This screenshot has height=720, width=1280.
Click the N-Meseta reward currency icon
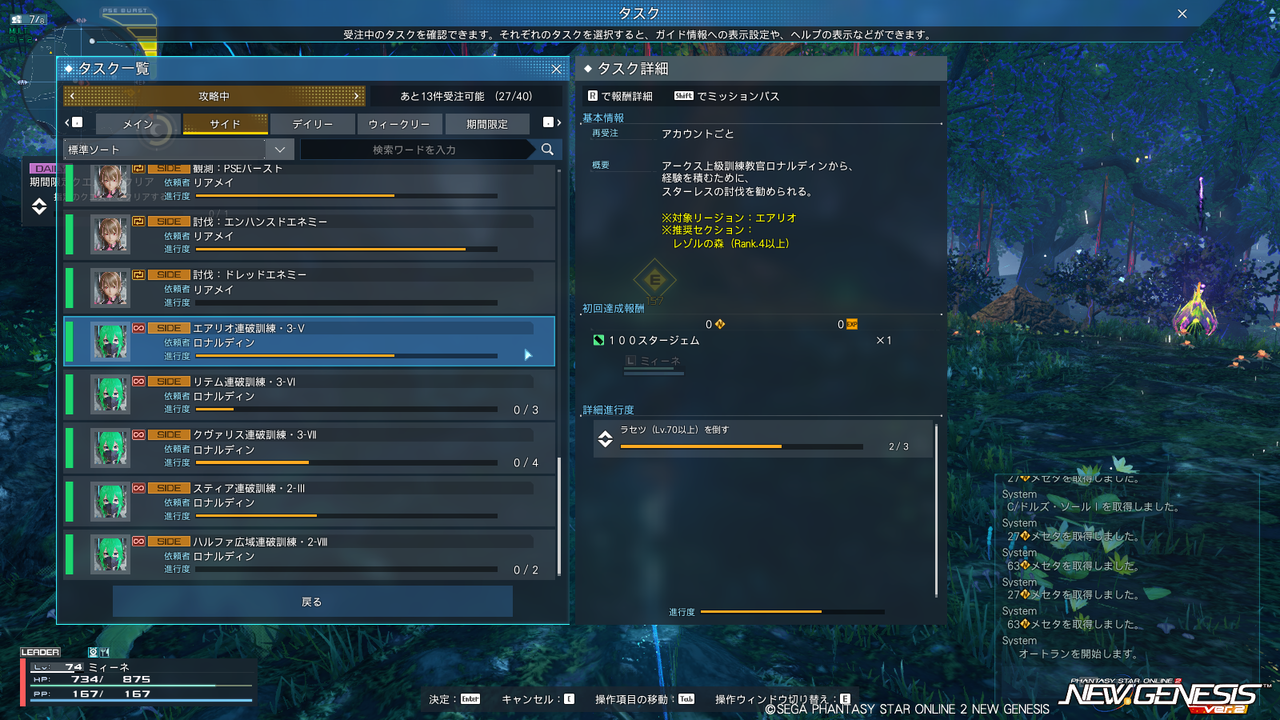(x=720, y=324)
